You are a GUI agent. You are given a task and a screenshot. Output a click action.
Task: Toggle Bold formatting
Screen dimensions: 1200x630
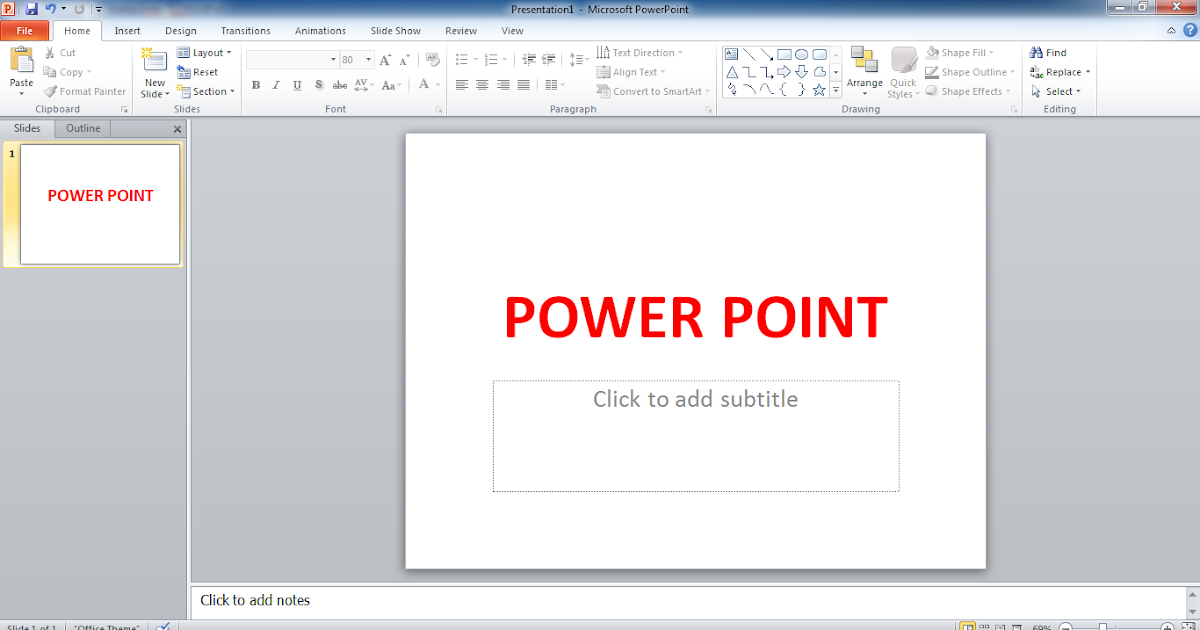click(256, 85)
